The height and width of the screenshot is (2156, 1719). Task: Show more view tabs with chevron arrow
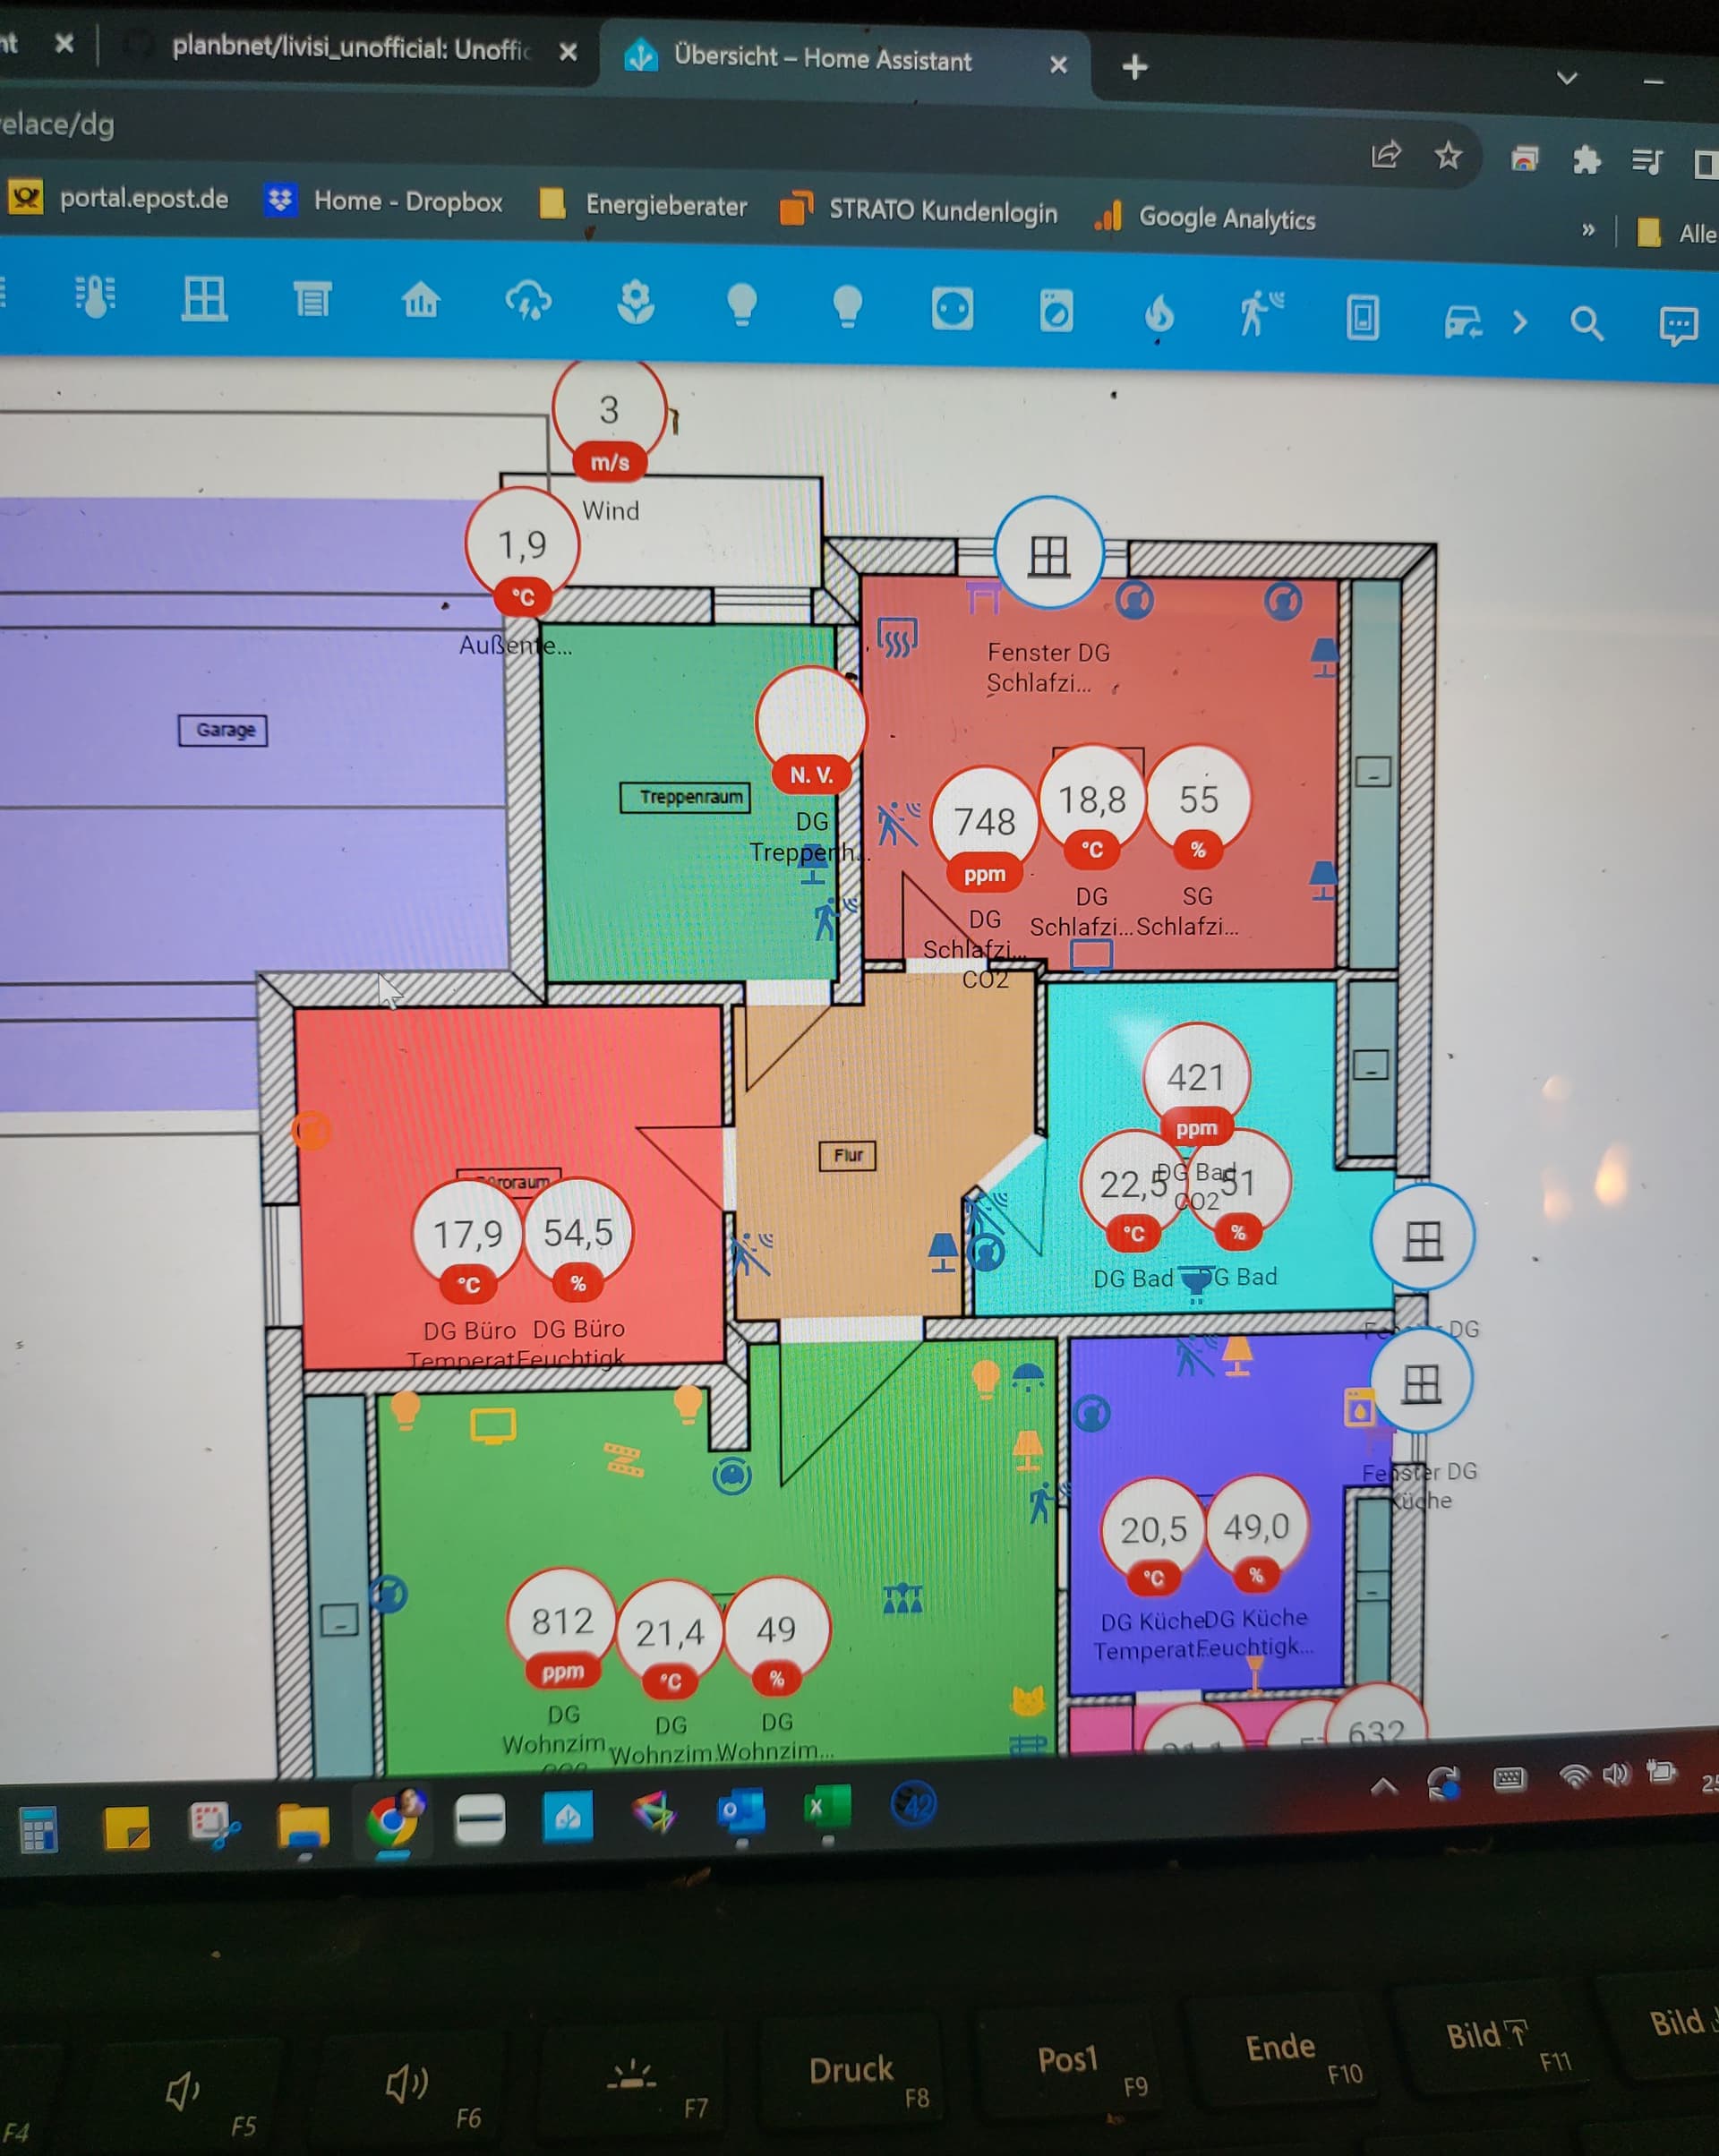pos(1521,322)
